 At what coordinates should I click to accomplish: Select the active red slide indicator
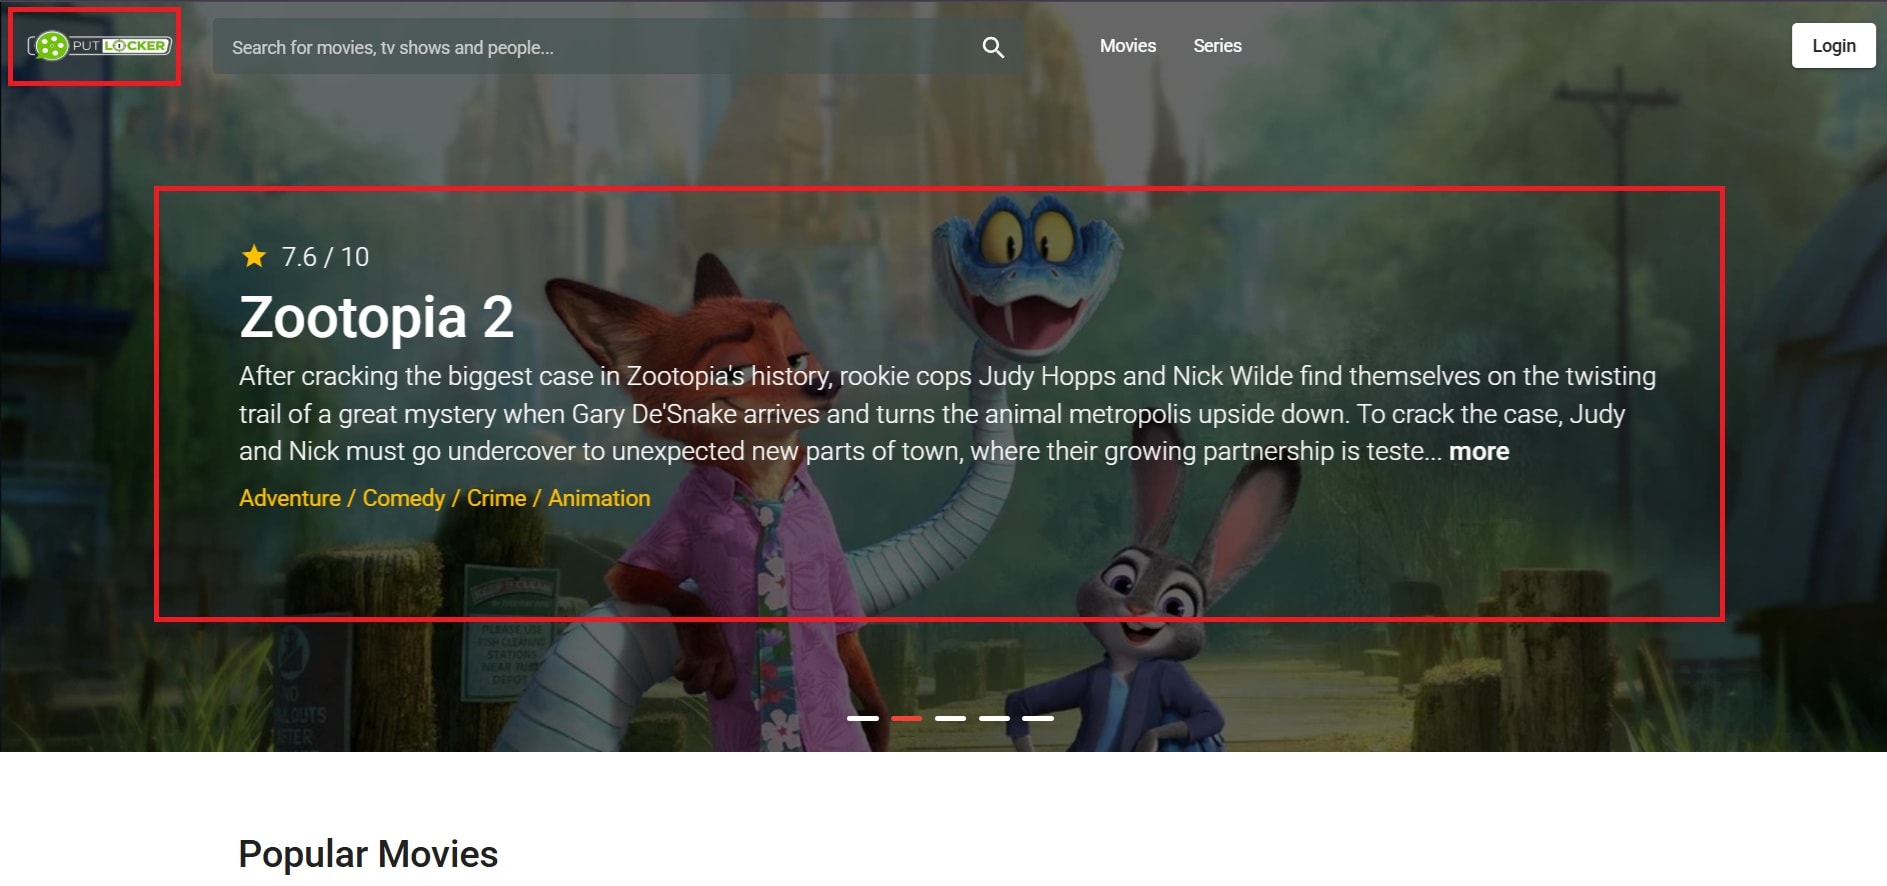pos(906,718)
